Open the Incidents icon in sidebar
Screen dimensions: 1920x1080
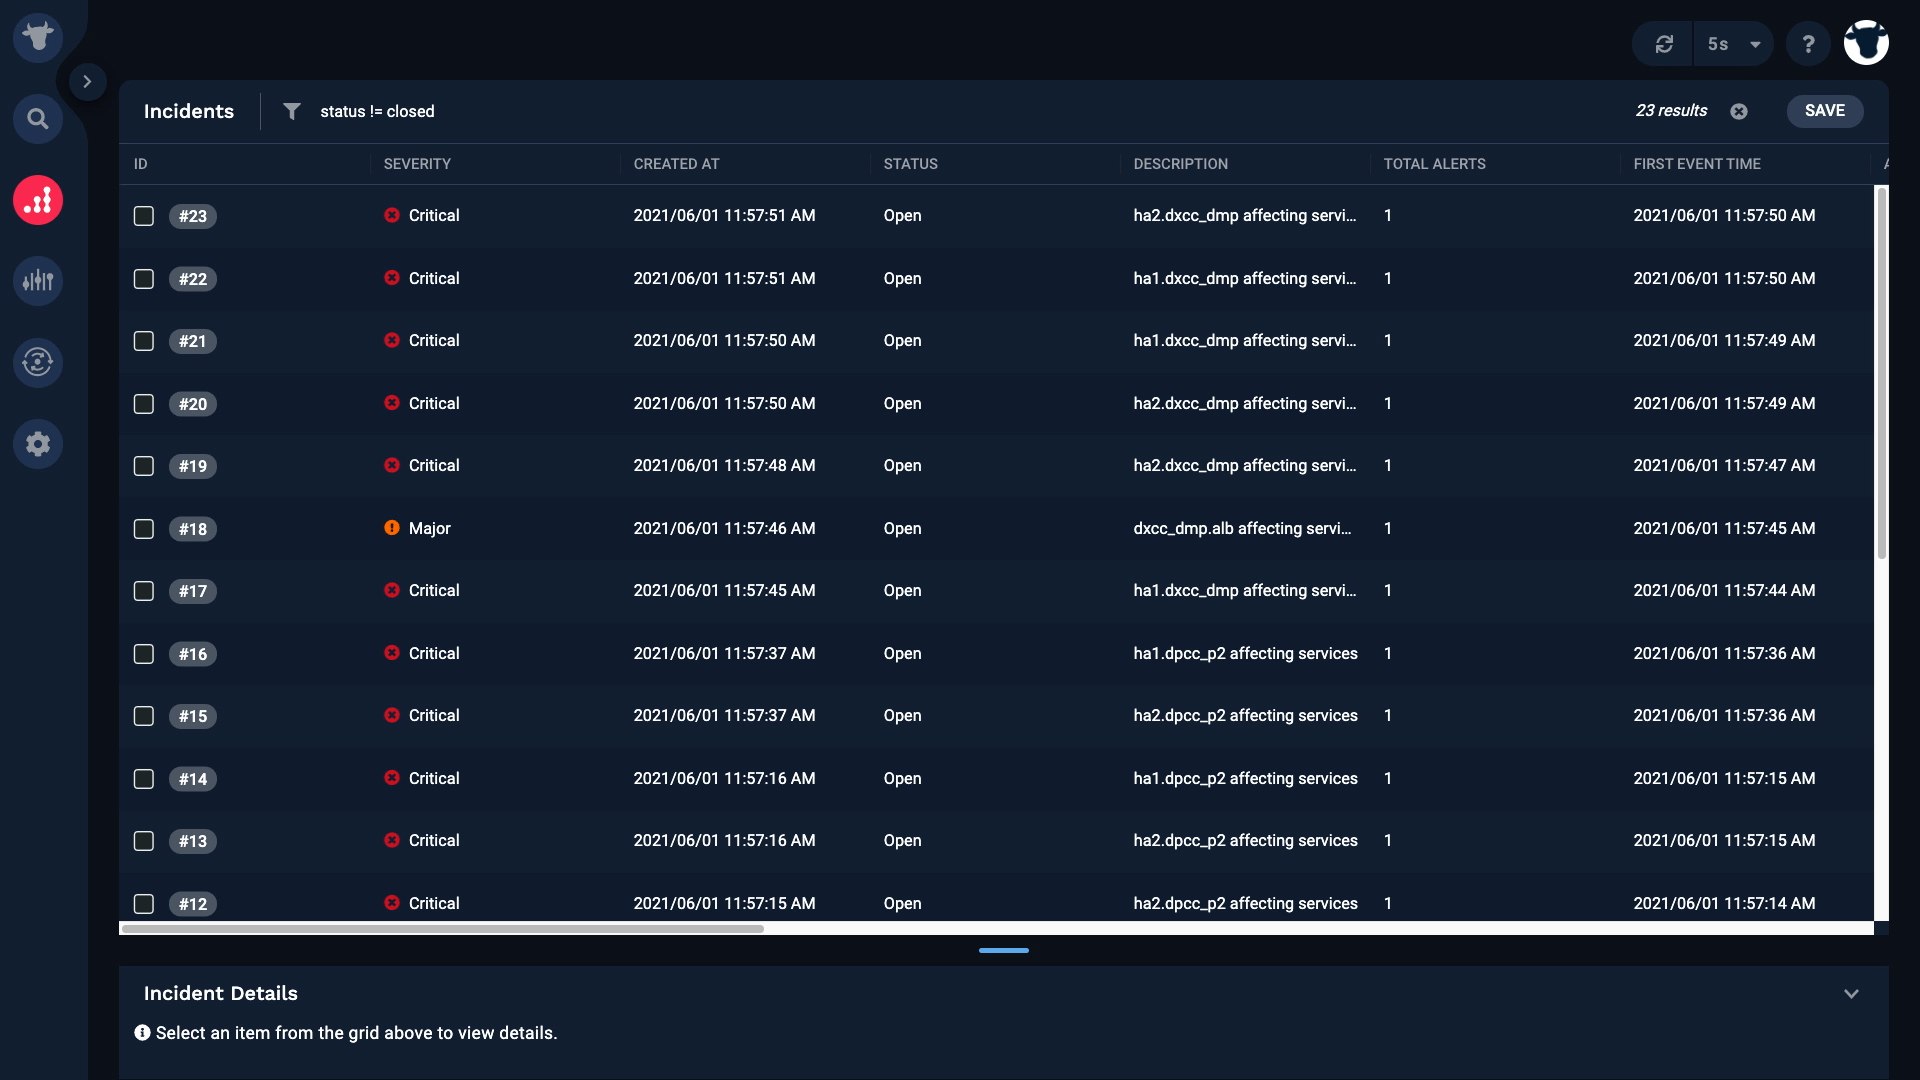38,200
